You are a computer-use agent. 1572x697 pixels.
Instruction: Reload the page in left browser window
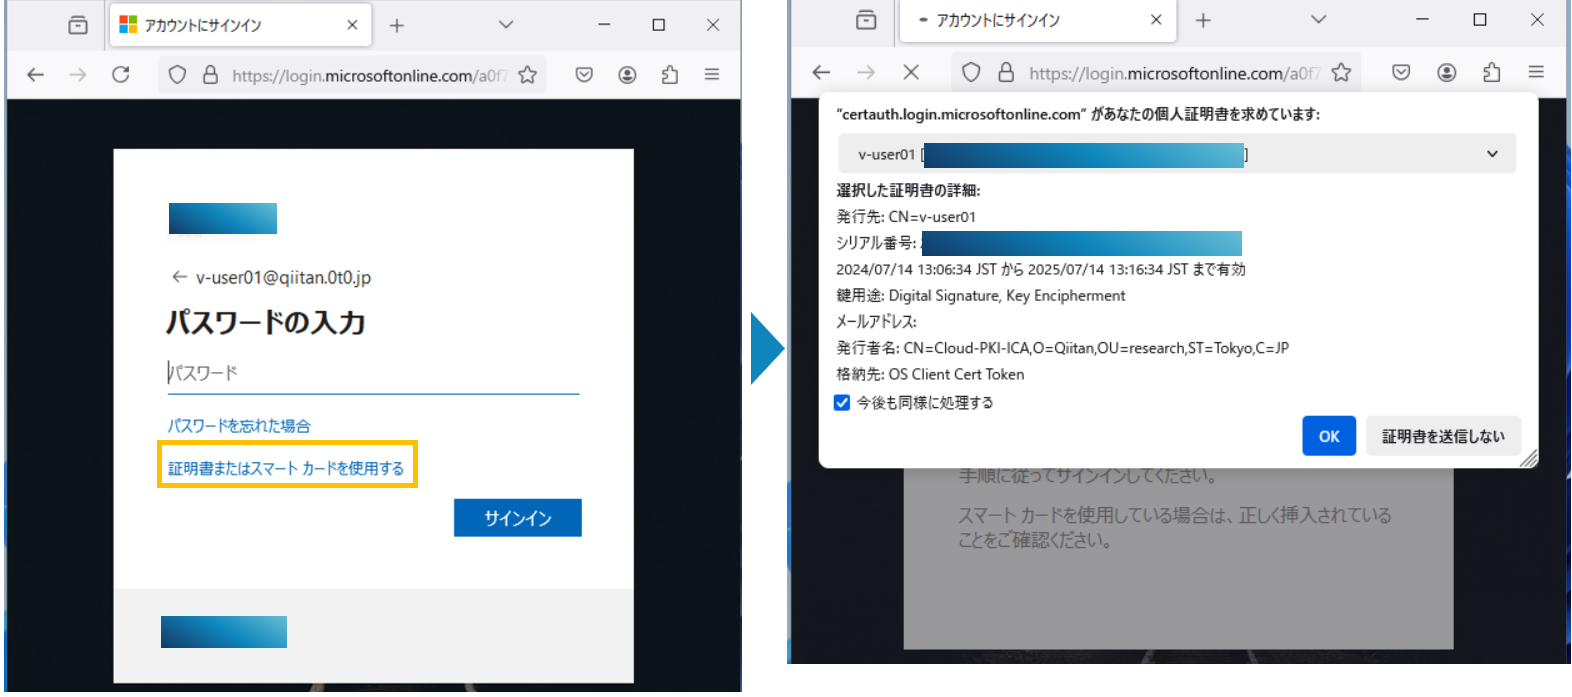point(121,75)
